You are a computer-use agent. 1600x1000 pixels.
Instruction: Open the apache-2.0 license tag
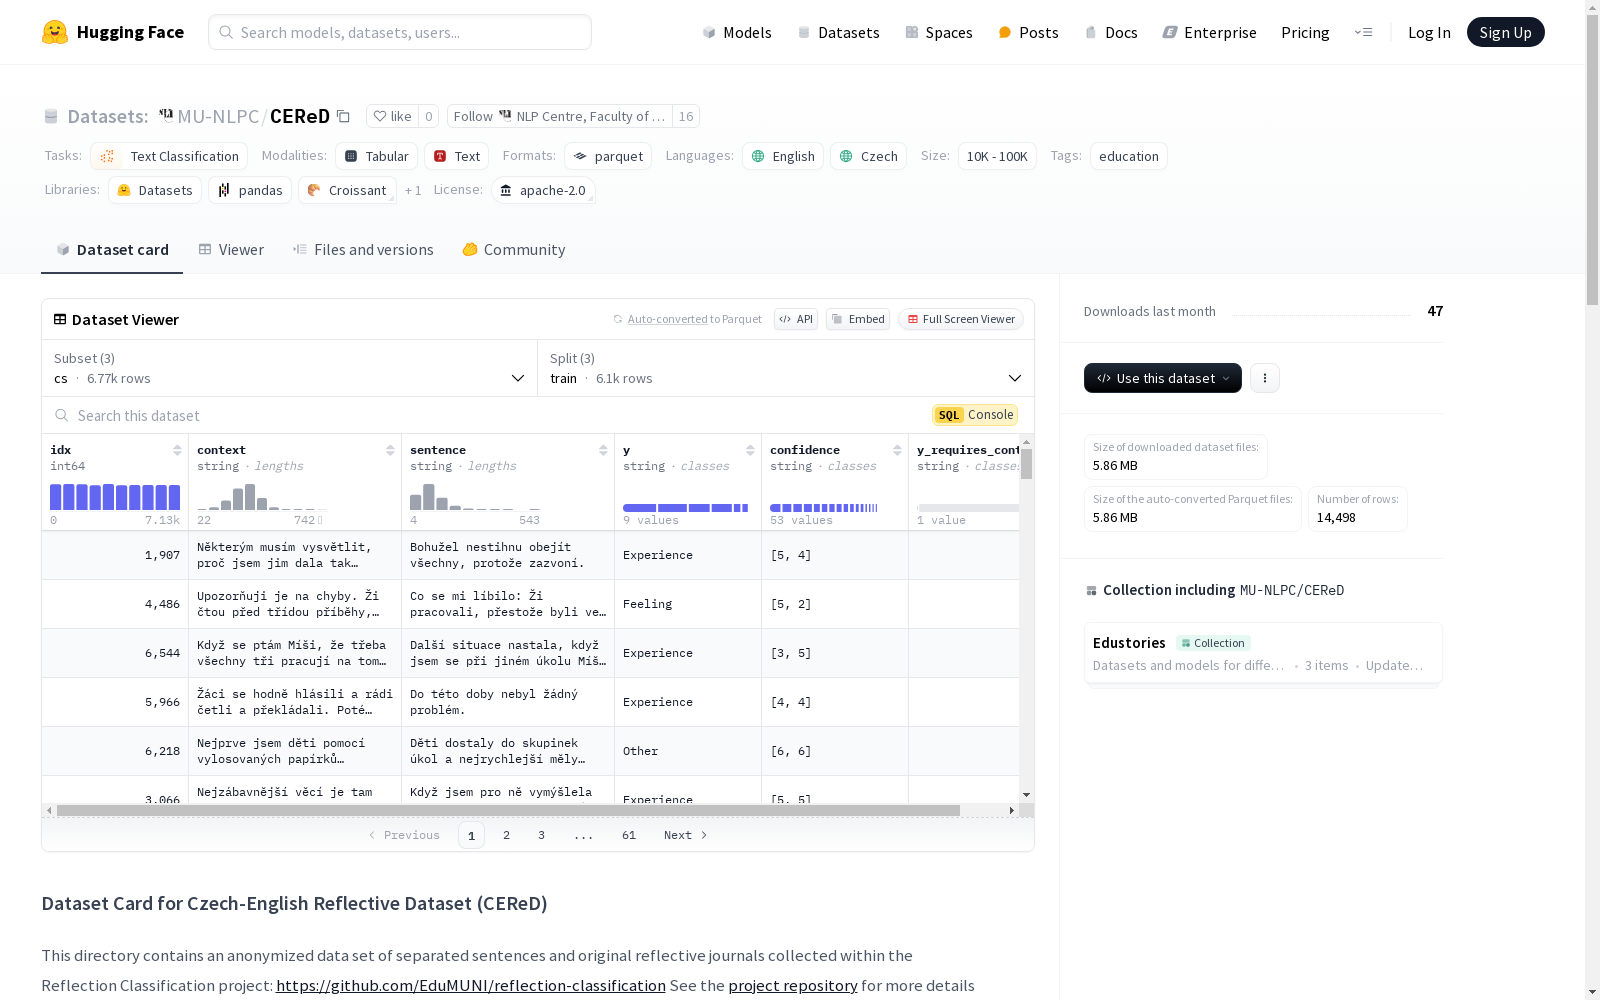(x=544, y=190)
